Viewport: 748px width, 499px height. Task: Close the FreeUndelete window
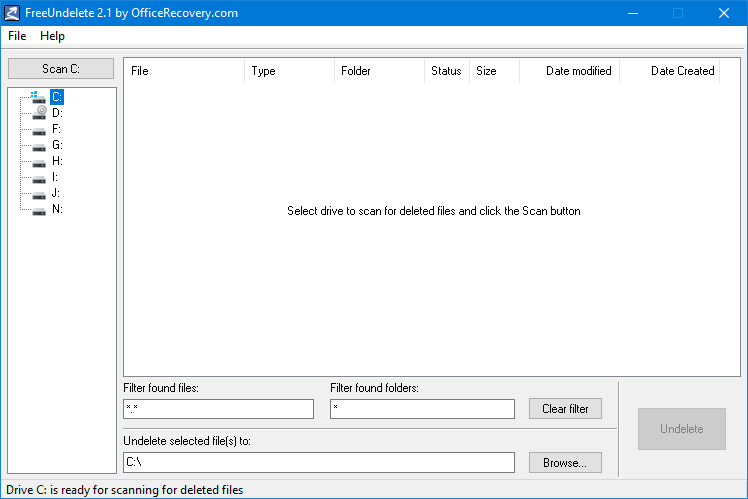(724, 13)
